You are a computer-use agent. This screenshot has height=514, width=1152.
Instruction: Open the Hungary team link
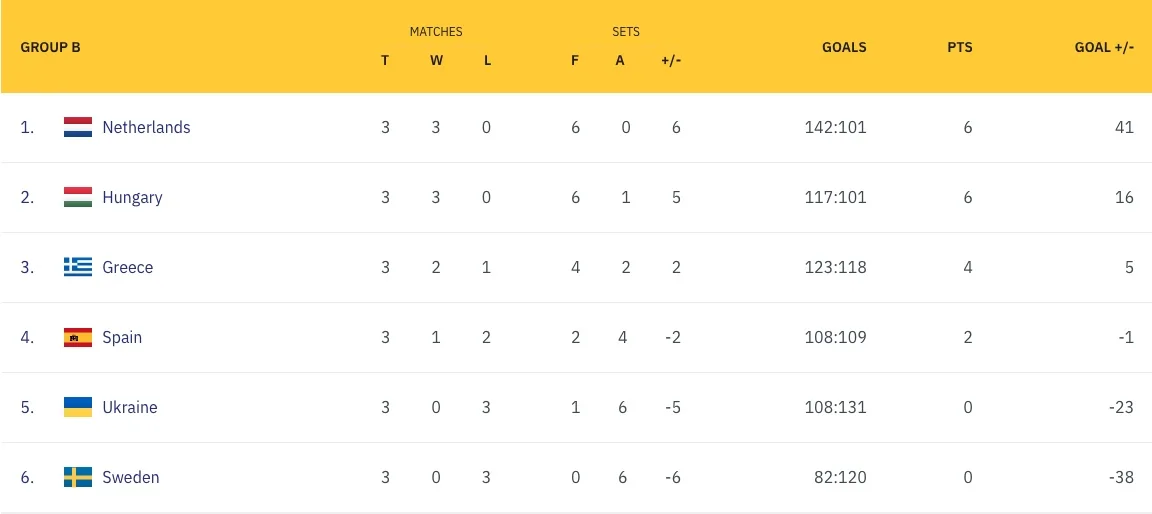pos(132,197)
